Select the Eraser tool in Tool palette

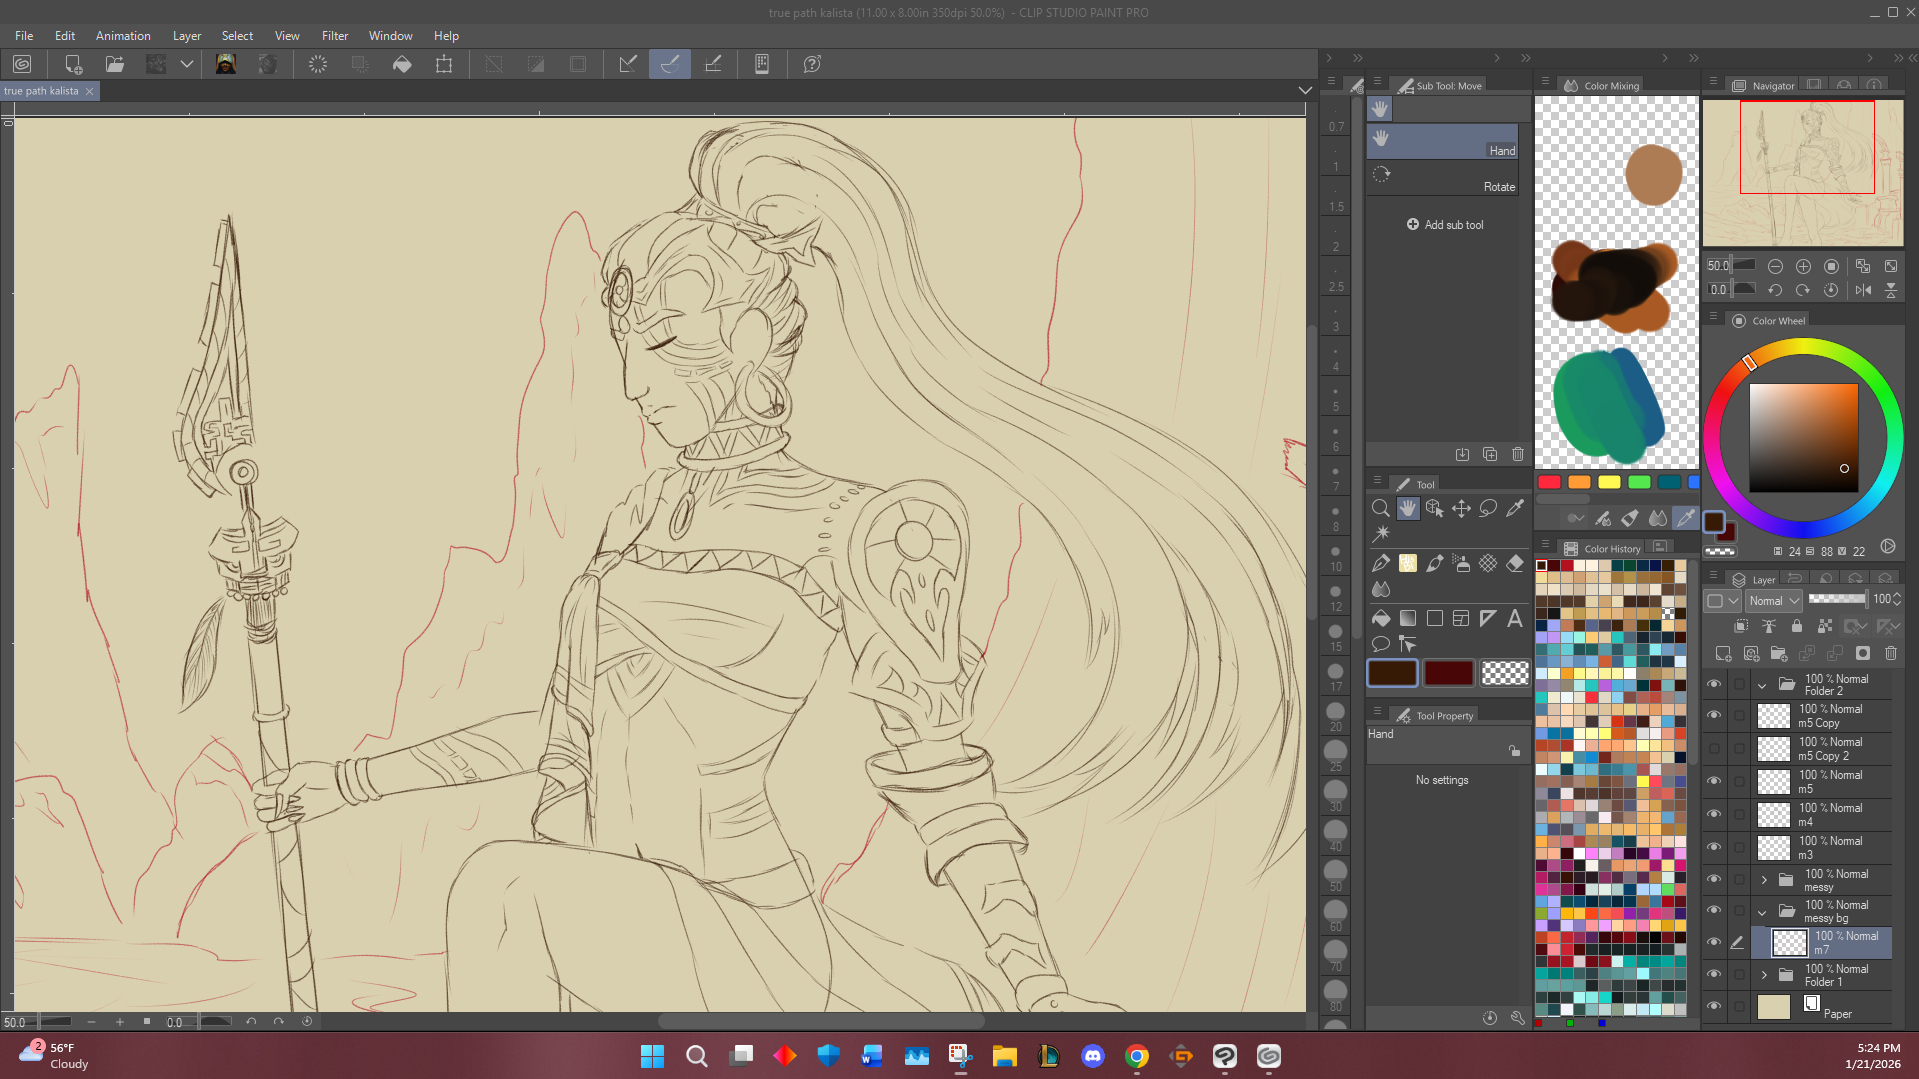pos(1515,564)
